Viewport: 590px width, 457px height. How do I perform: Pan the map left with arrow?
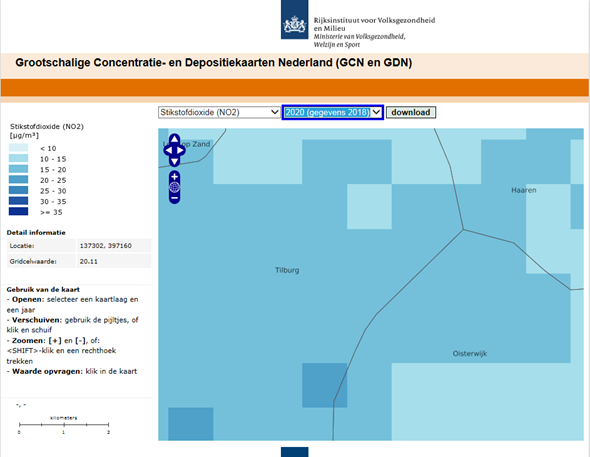(x=168, y=150)
